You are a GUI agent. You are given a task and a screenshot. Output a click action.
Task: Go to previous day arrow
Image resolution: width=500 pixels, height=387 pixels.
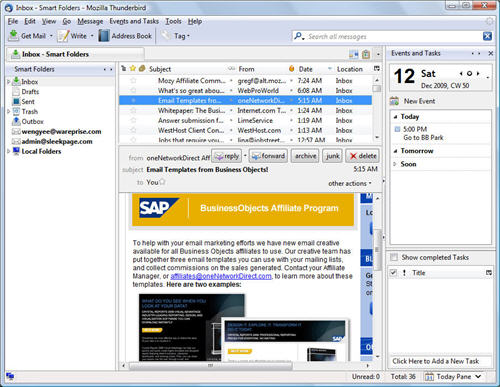click(461, 73)
